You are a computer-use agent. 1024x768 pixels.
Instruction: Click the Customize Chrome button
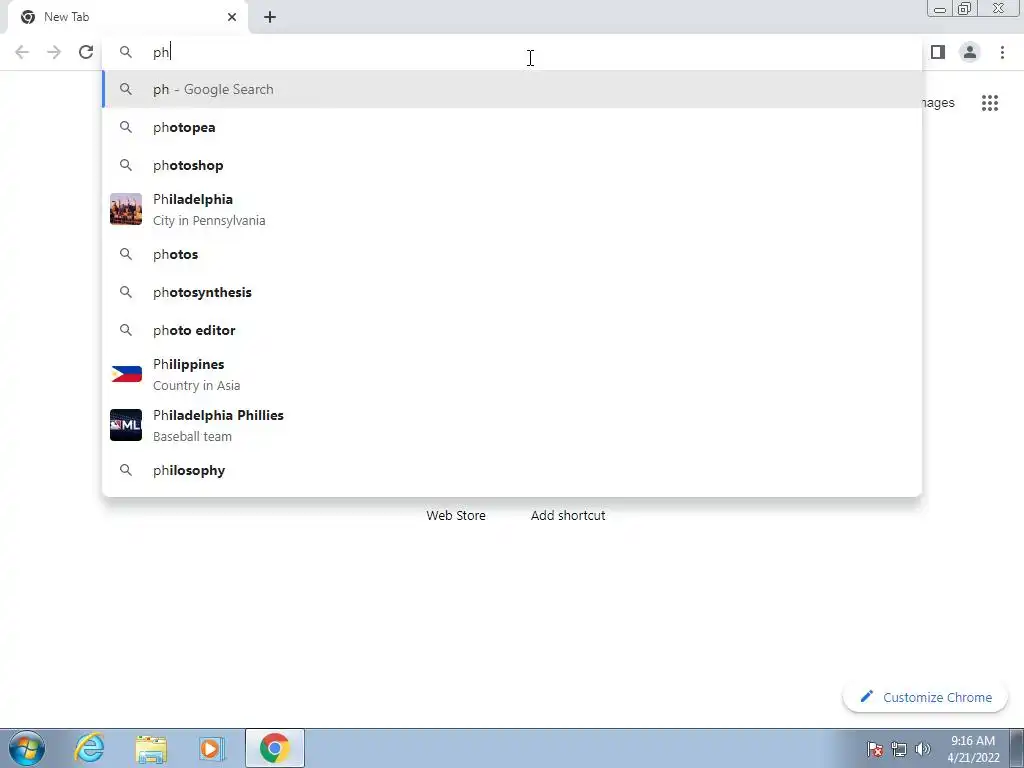925,697
